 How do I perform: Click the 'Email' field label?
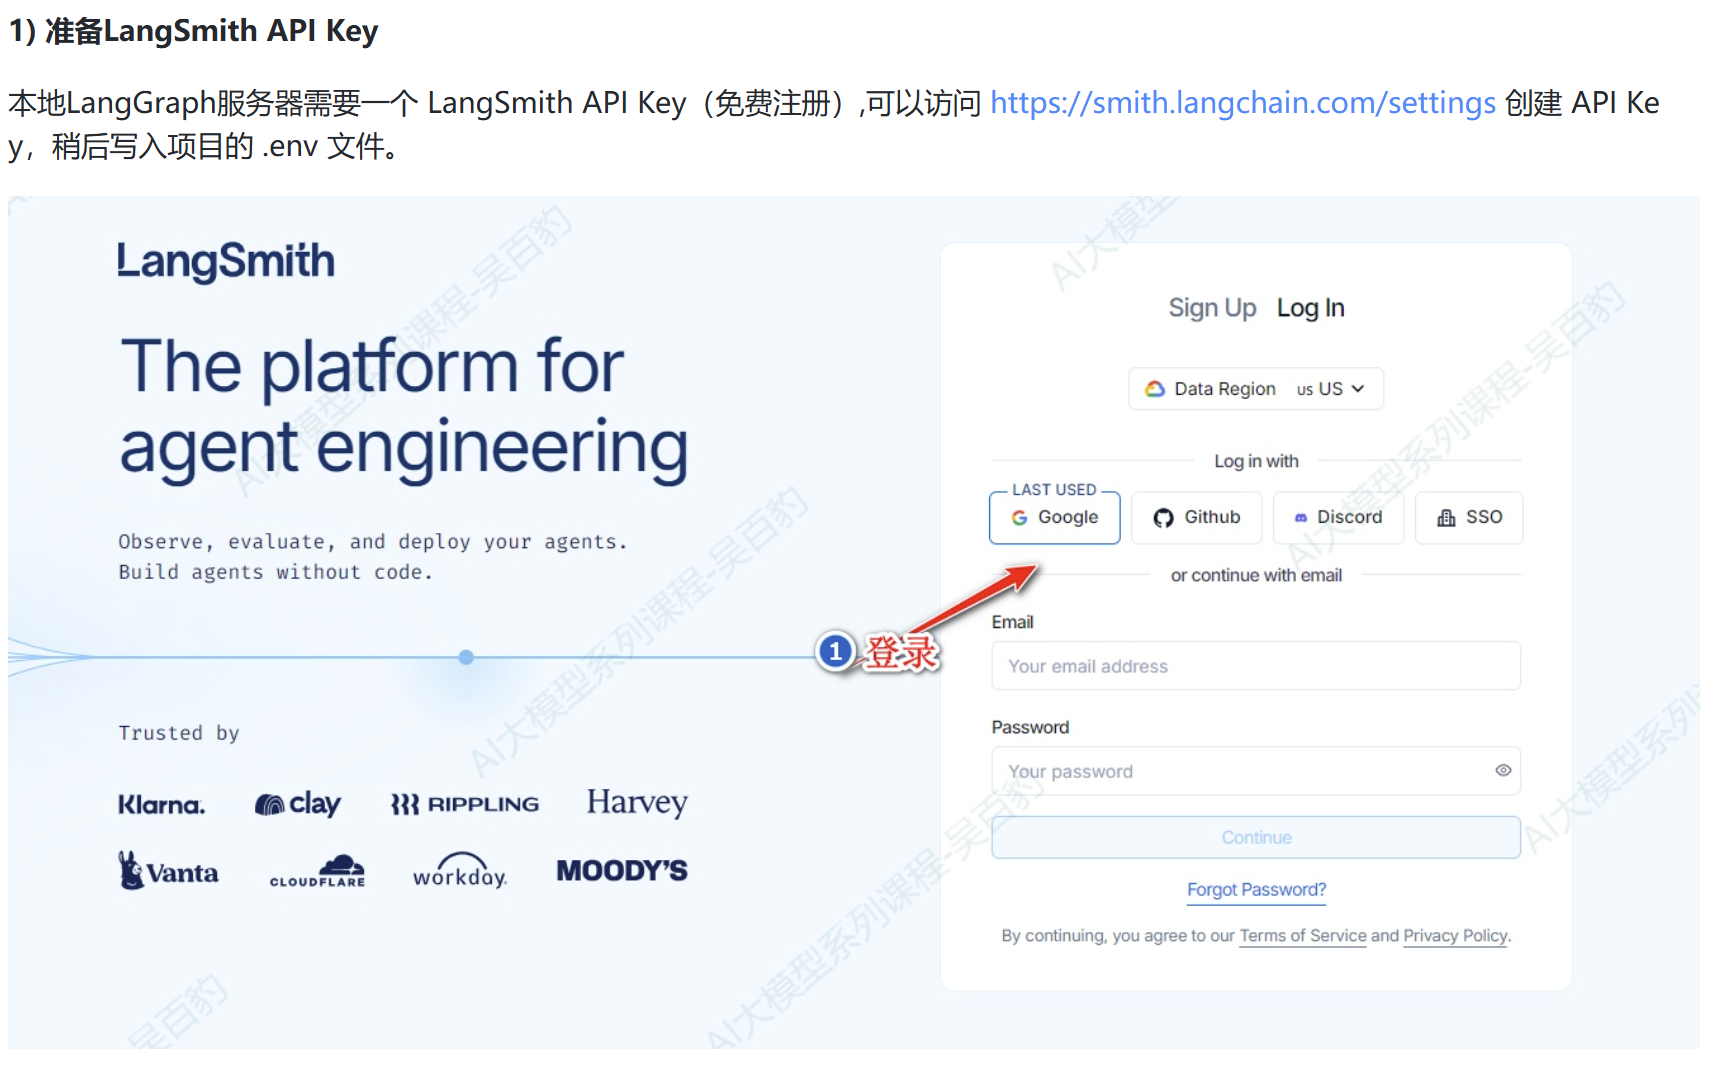[1012, 622]
